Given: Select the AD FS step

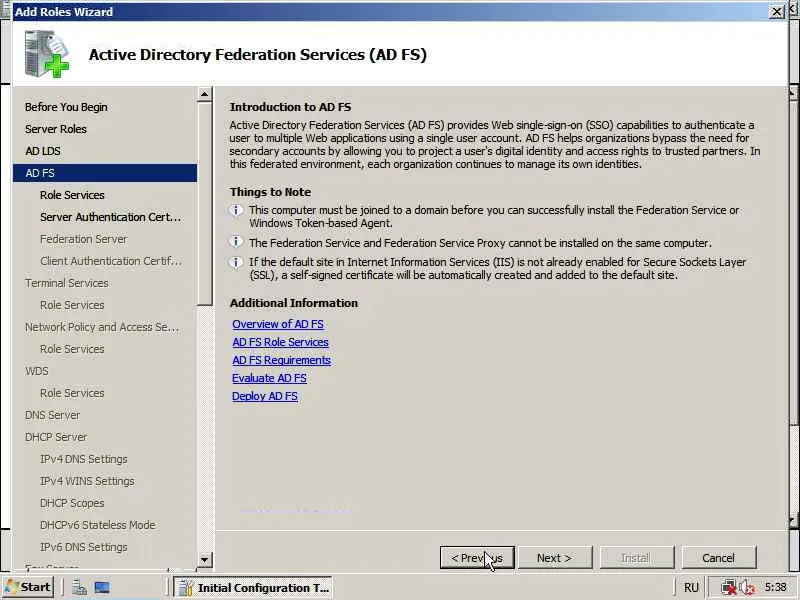Looking at the screenshot, I should coord(105,173).
